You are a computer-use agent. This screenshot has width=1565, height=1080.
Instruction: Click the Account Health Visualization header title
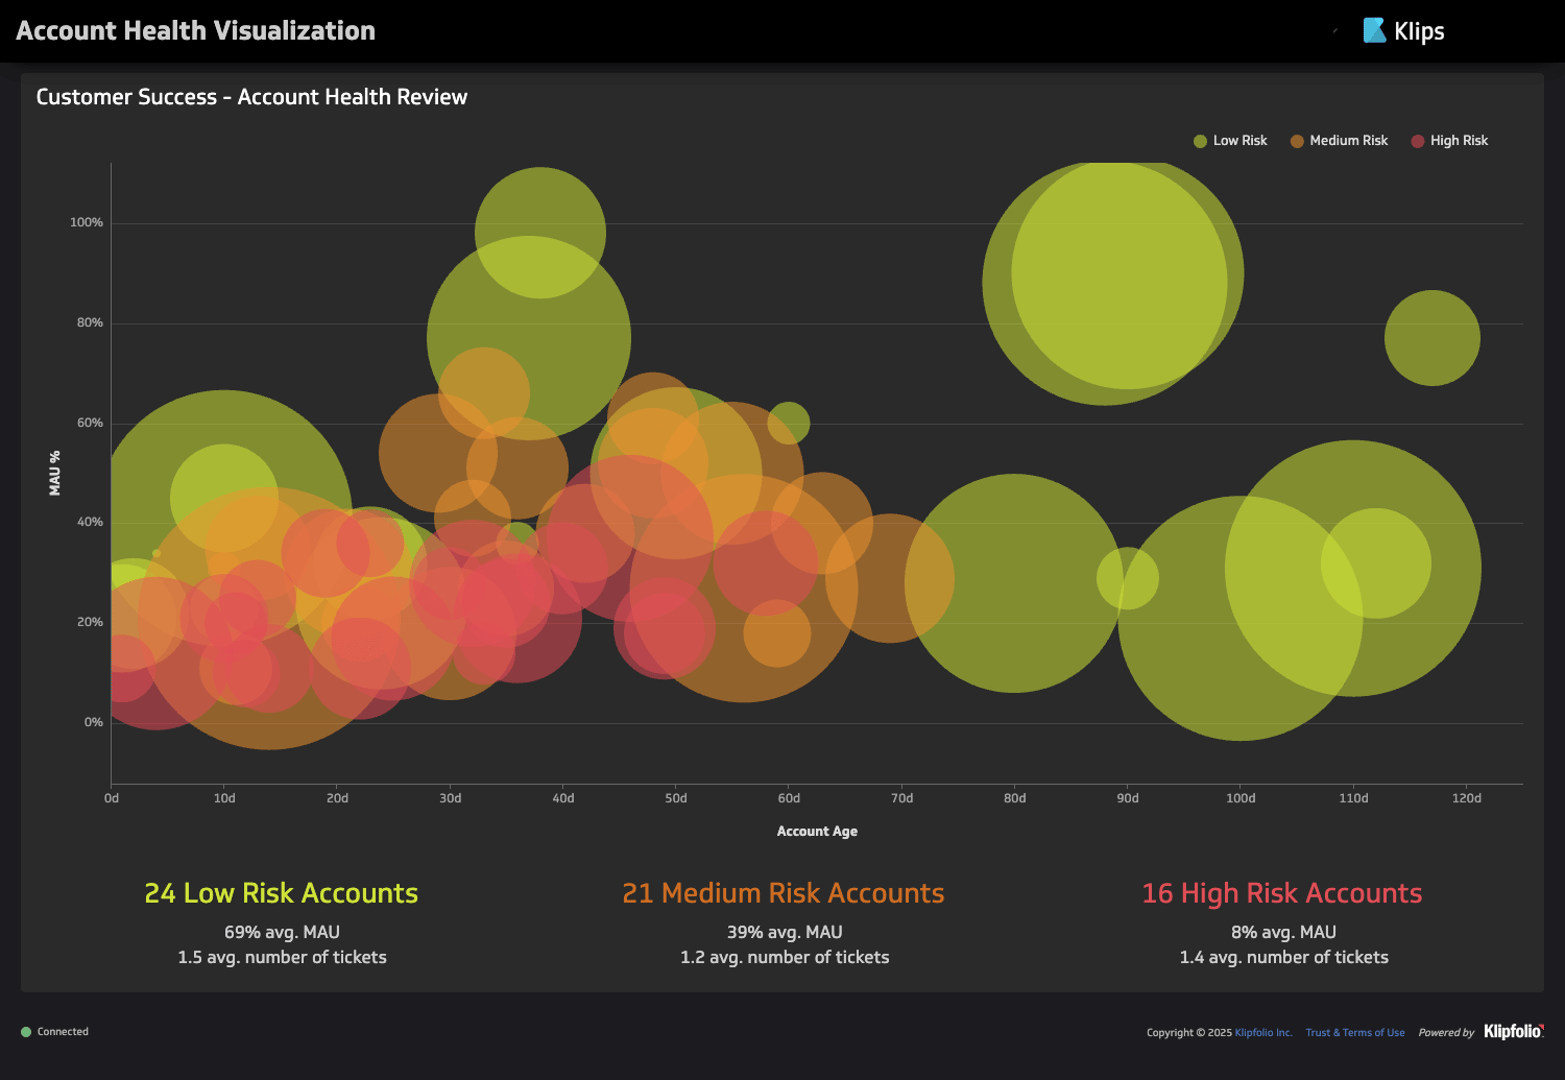(x=196, y=30)
